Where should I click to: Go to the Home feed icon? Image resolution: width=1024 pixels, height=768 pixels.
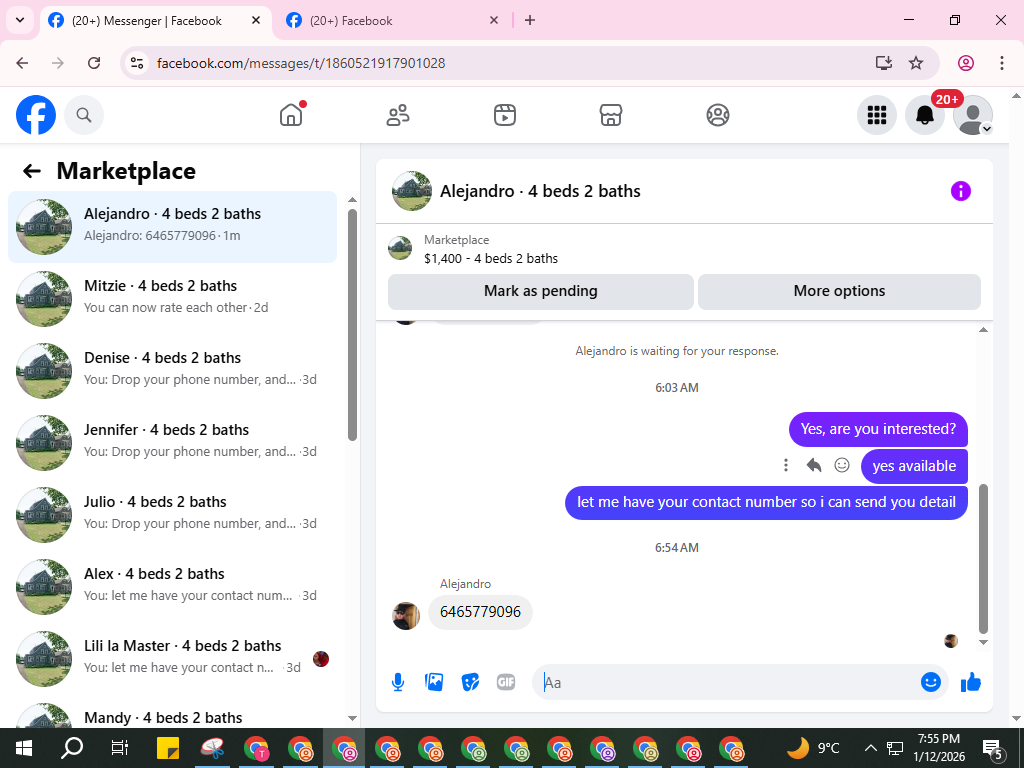(291, 115)
